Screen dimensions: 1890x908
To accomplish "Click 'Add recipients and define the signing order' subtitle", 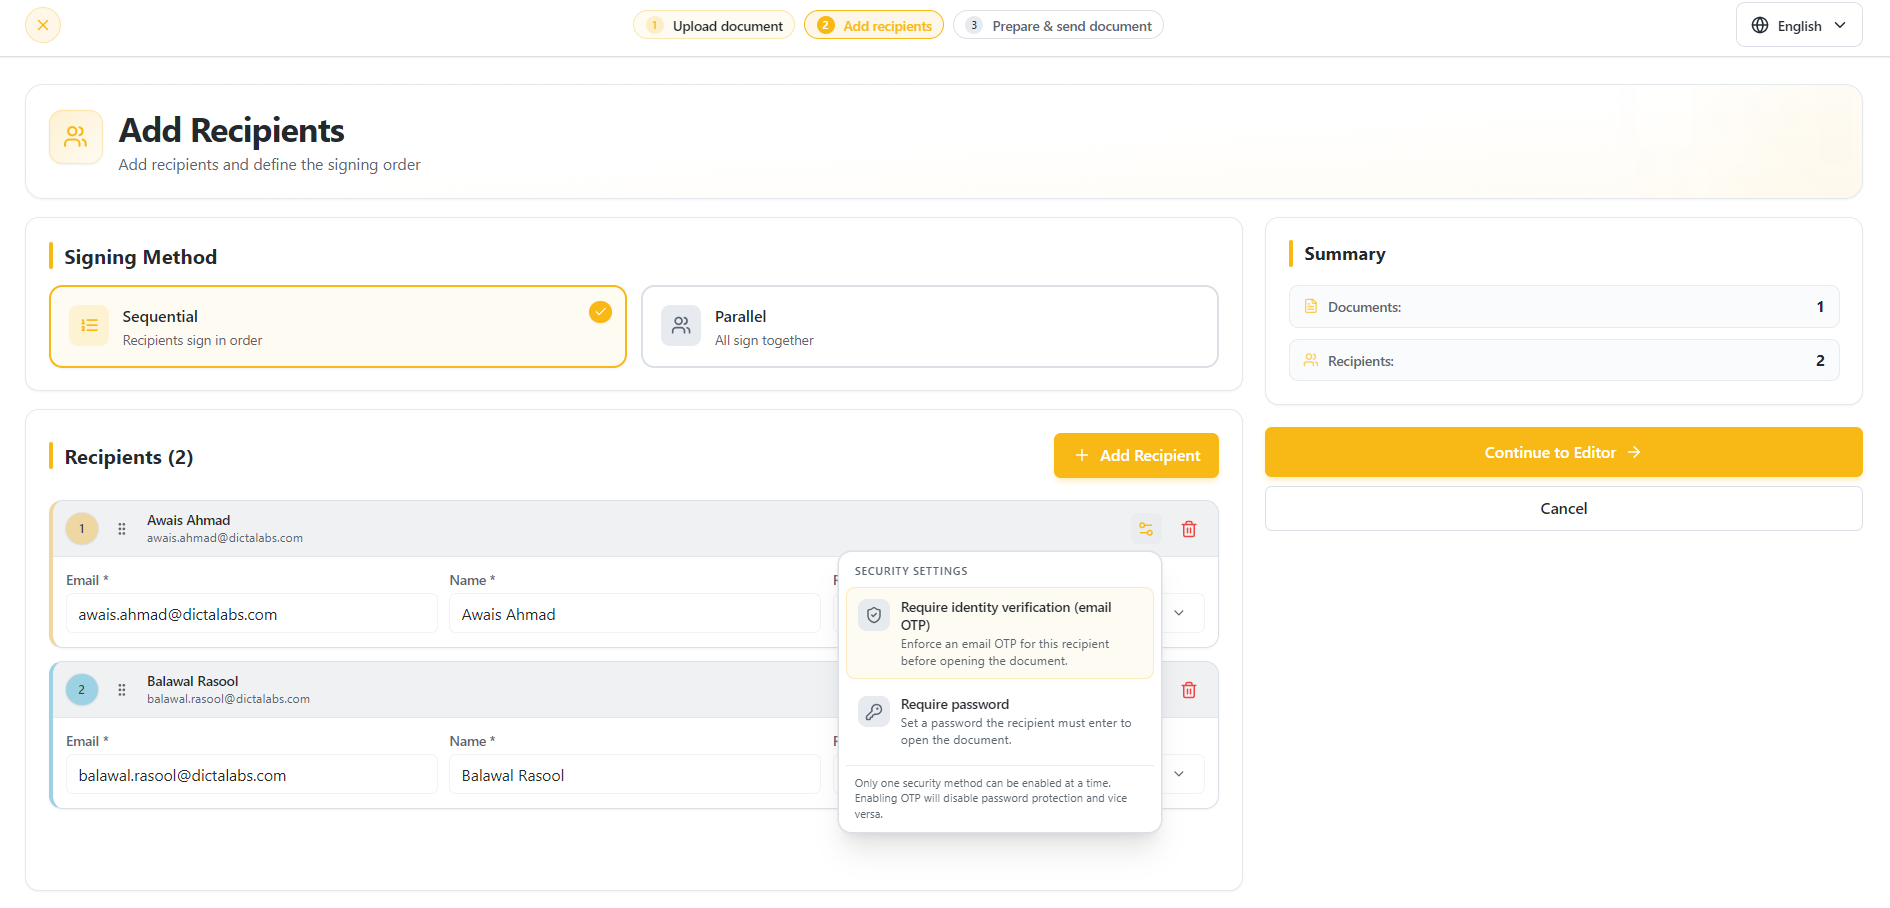I will 270,165.
